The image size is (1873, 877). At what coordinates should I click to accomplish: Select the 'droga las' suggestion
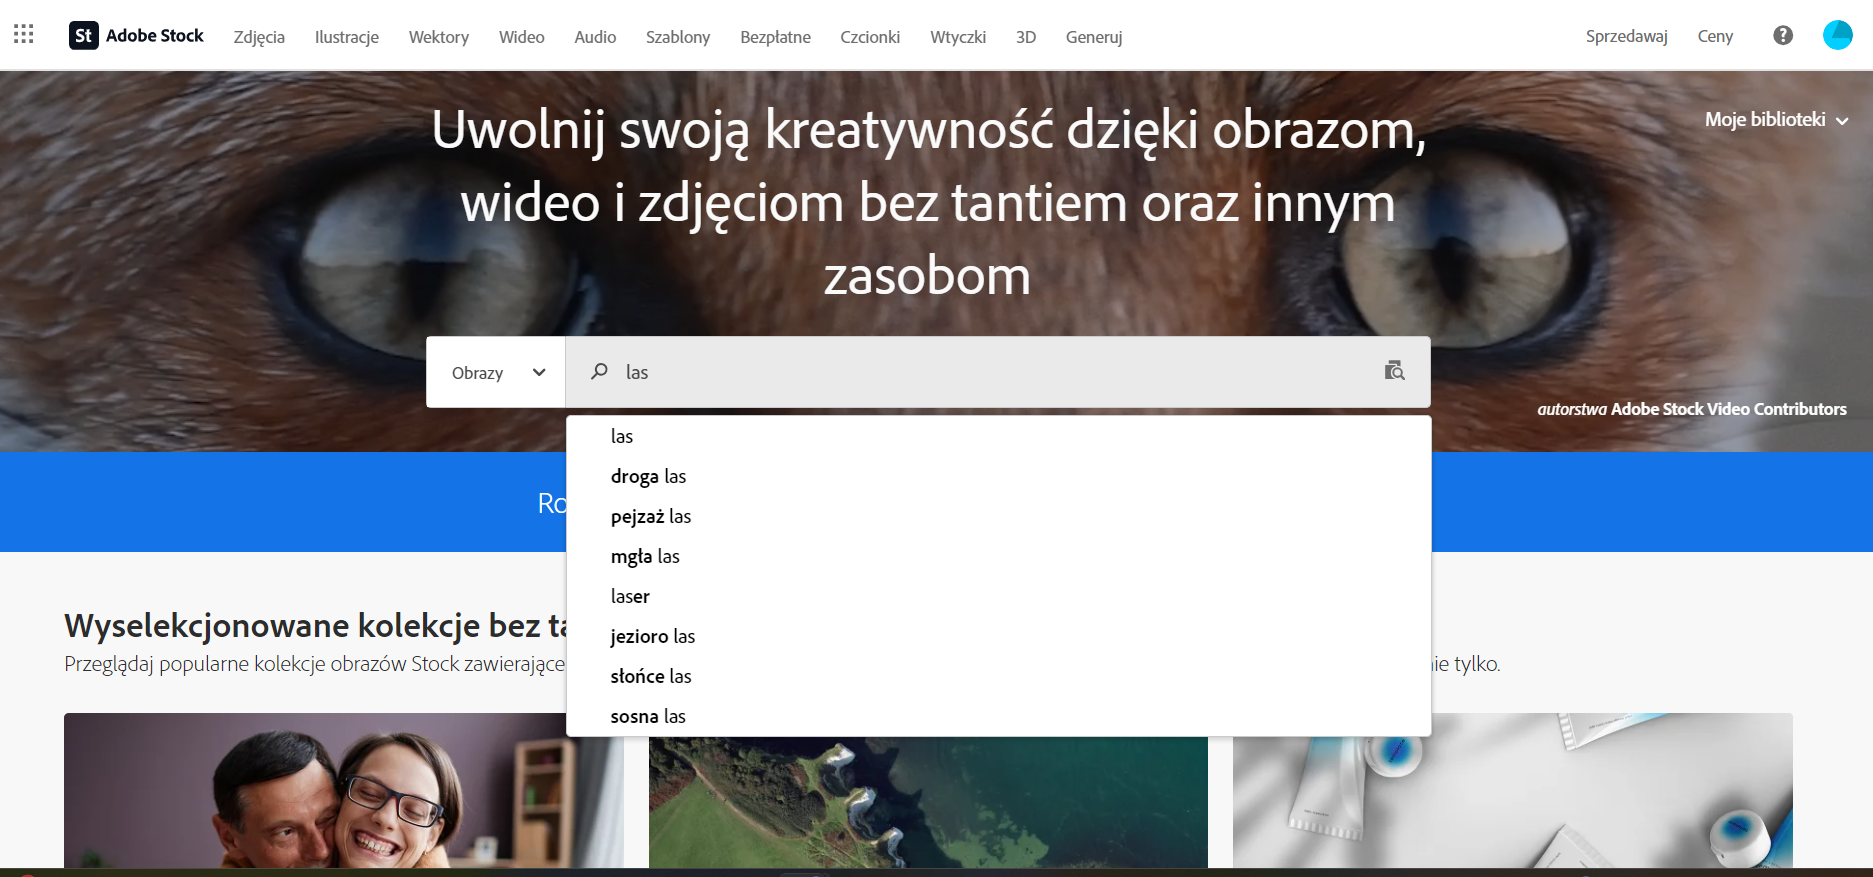coord(999,476)
